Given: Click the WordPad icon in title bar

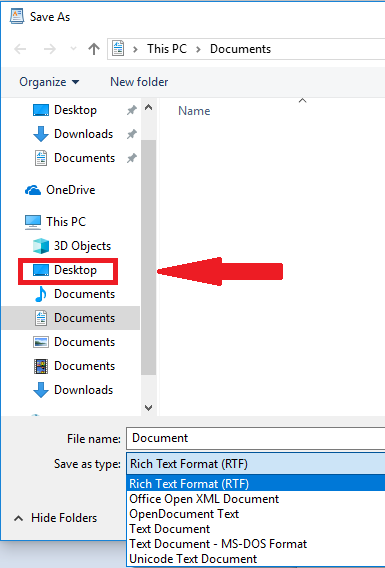Looking at the screenshot, I should (17, 17).
